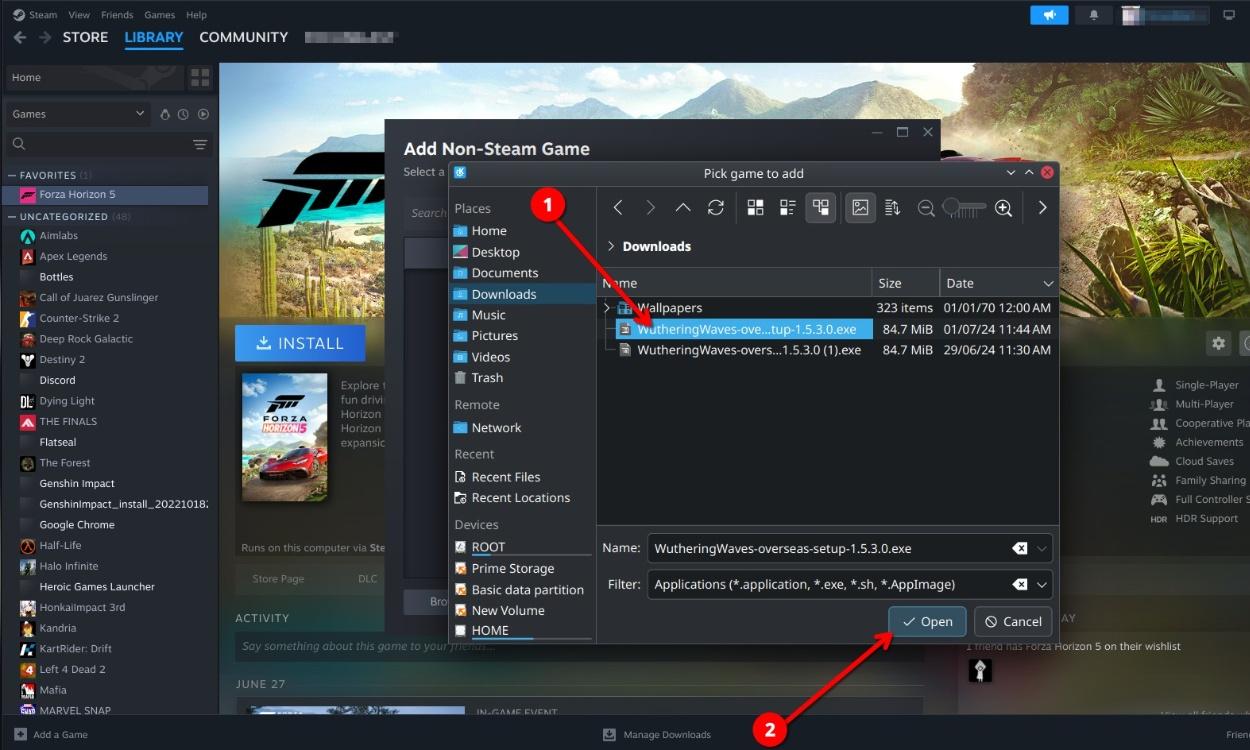Image resolution: width=1250 pixels, height=750 pixels.
Task: Click the zoom out magnifier icon
Action: point(926,208)
